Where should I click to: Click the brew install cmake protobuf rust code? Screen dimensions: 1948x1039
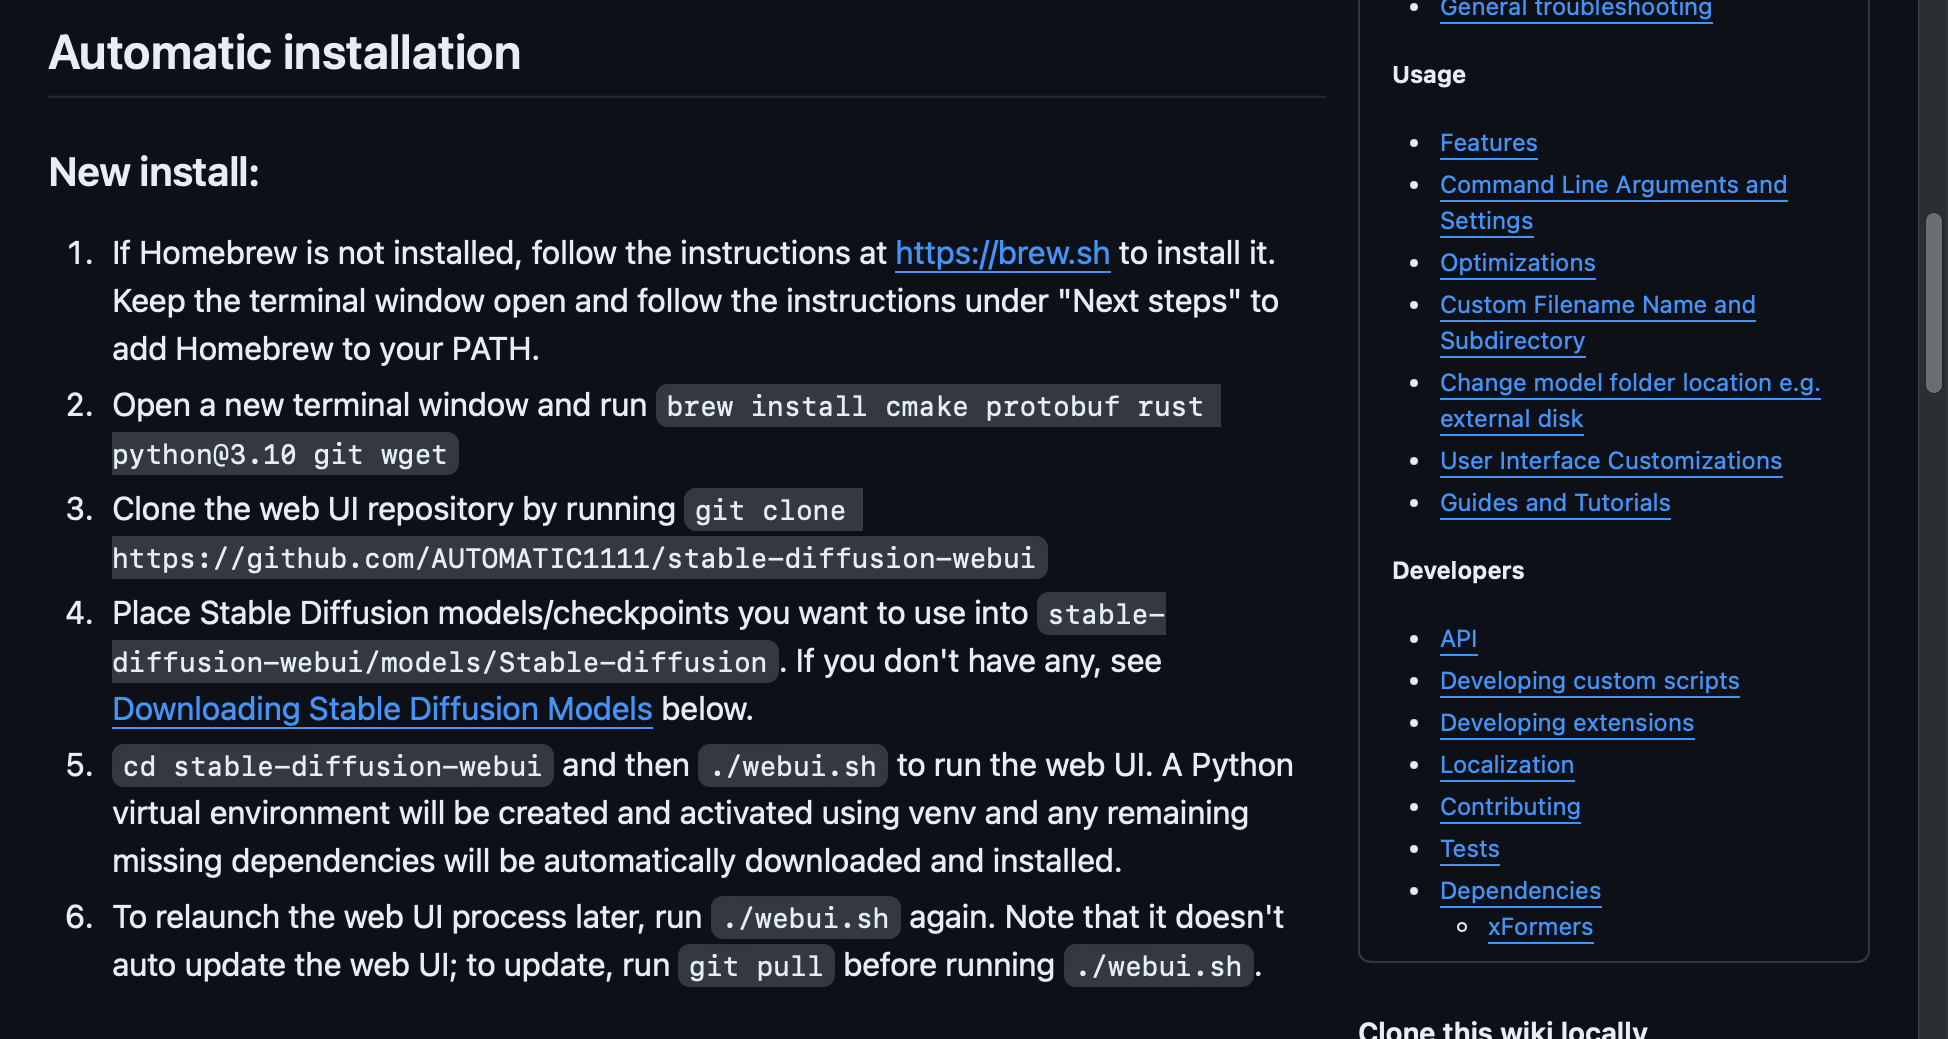click(x=938, y=406)
